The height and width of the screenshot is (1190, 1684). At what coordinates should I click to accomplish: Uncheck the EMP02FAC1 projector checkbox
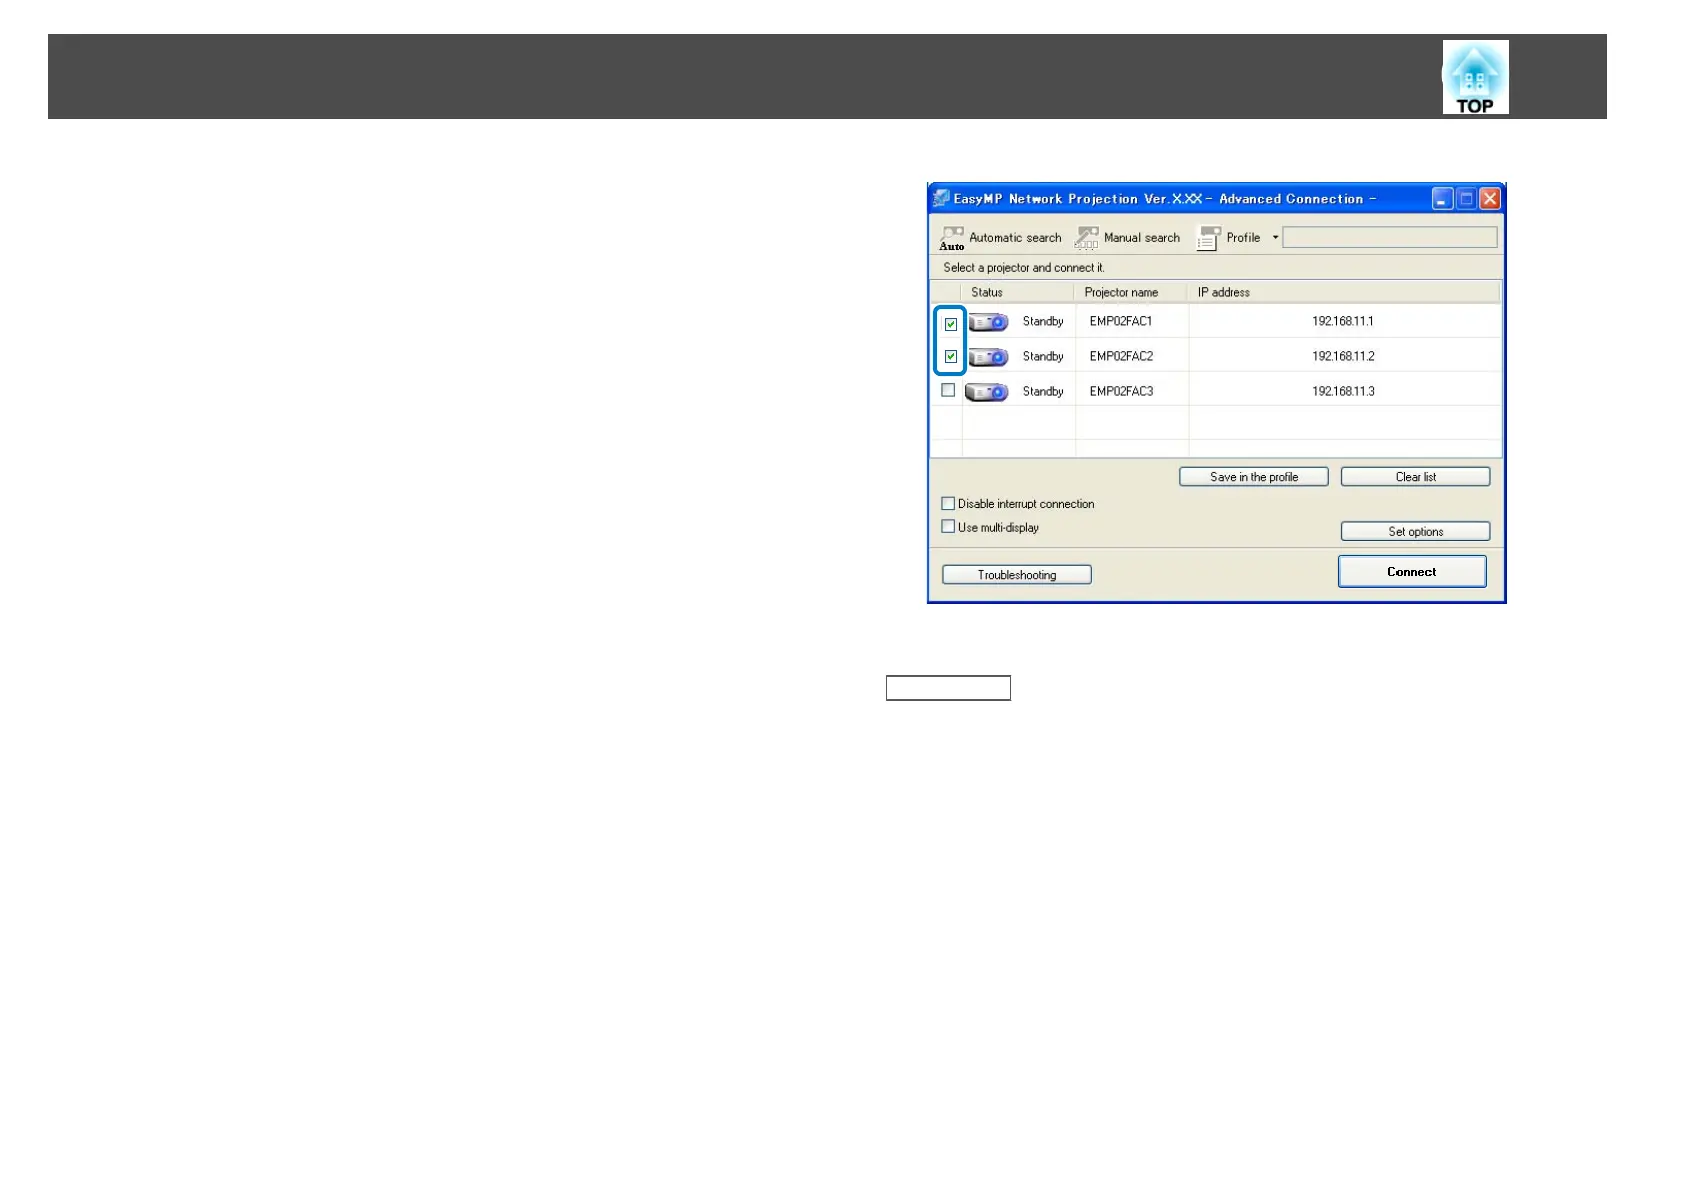(x=951, y=324)
